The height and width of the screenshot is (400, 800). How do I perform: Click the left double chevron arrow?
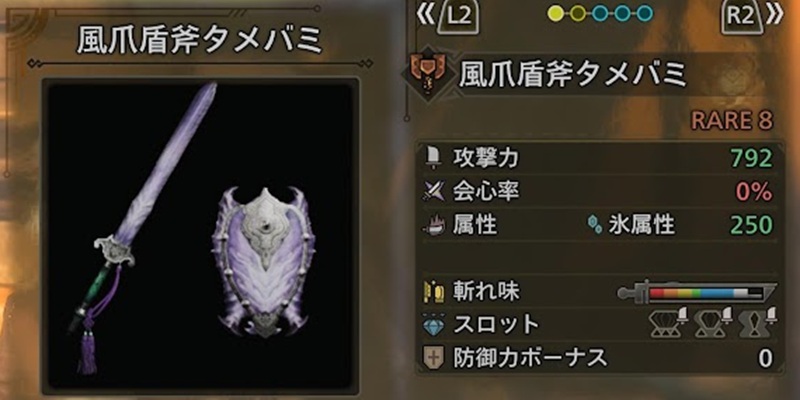[x=424, y=16]
